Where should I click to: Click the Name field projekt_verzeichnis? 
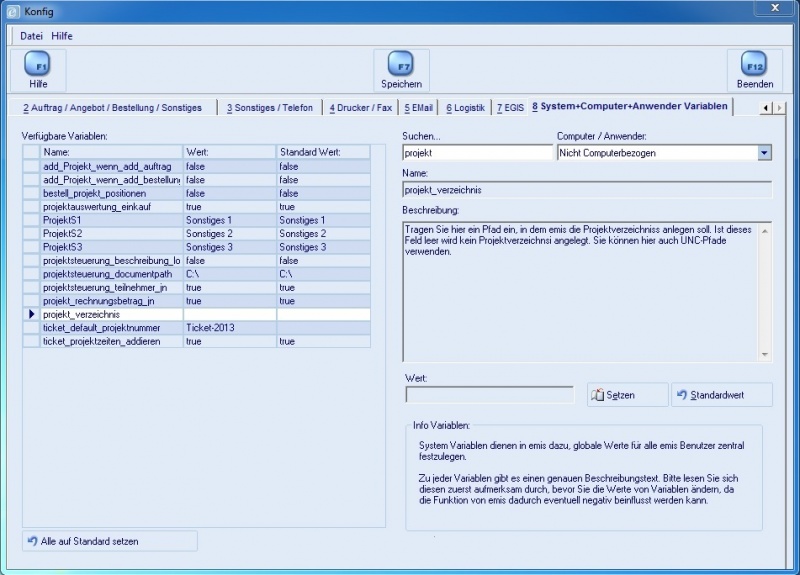(x=587, y=190)
